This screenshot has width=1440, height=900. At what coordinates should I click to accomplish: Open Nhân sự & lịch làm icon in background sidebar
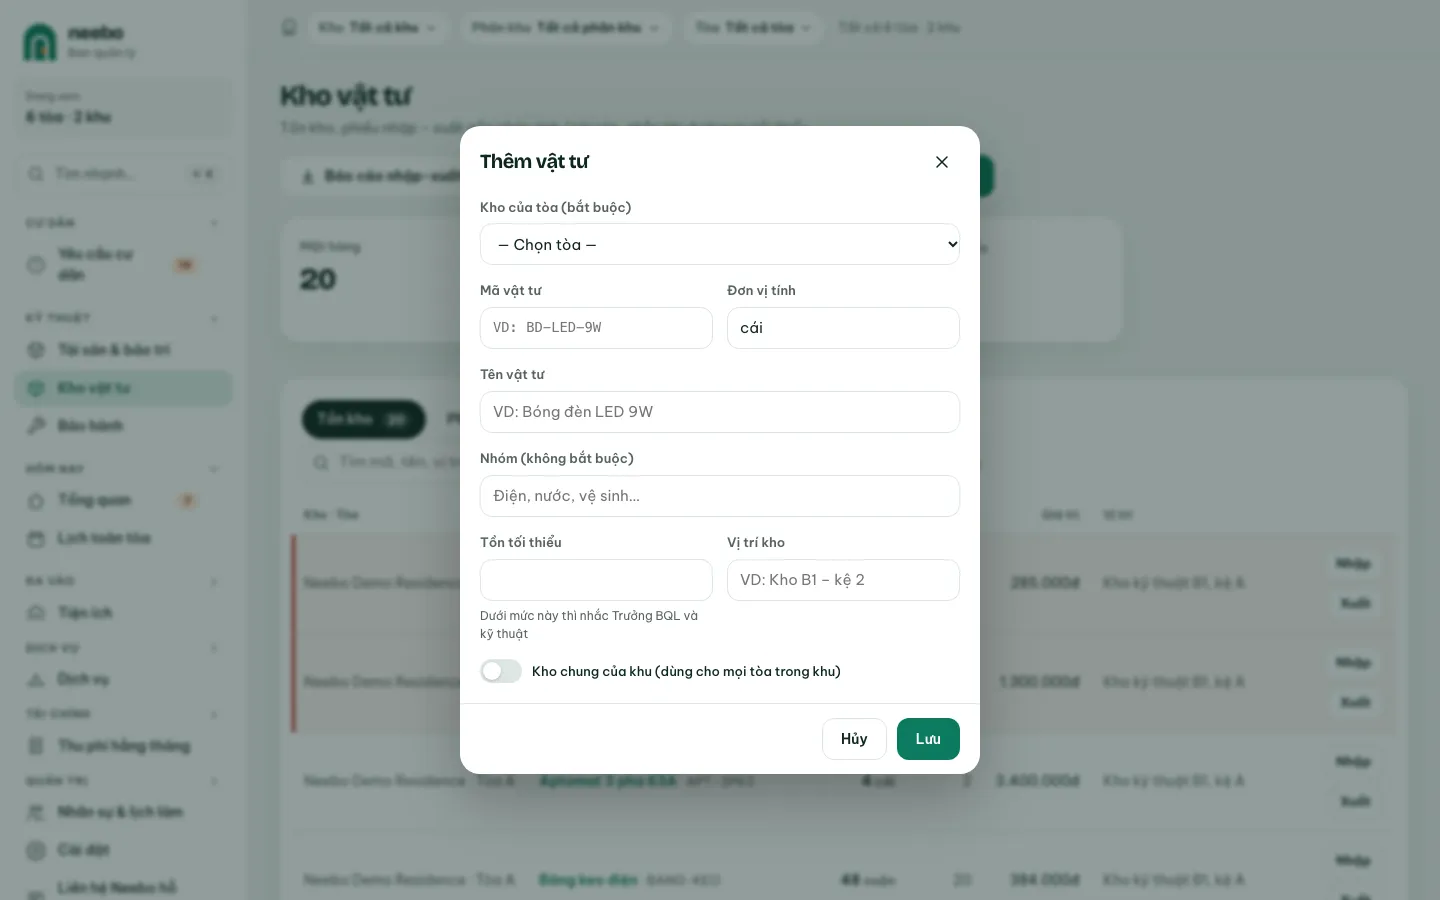(36, 812)
